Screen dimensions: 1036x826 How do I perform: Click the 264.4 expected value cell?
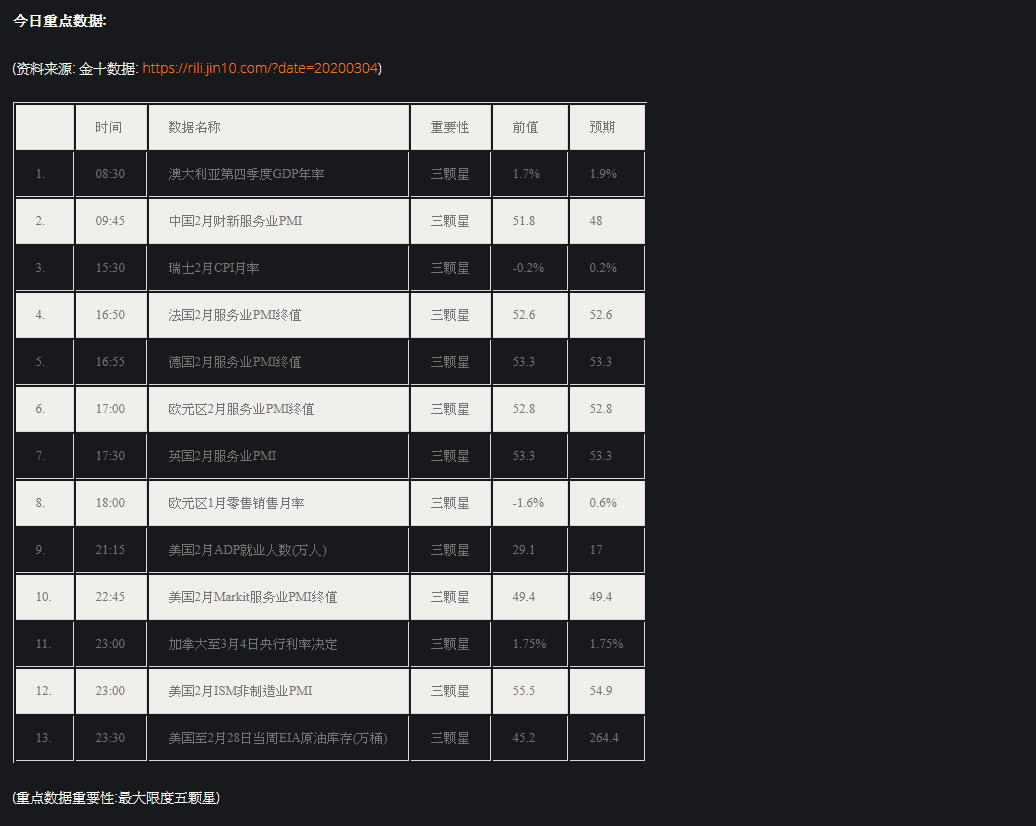click(x=607, y=737)
